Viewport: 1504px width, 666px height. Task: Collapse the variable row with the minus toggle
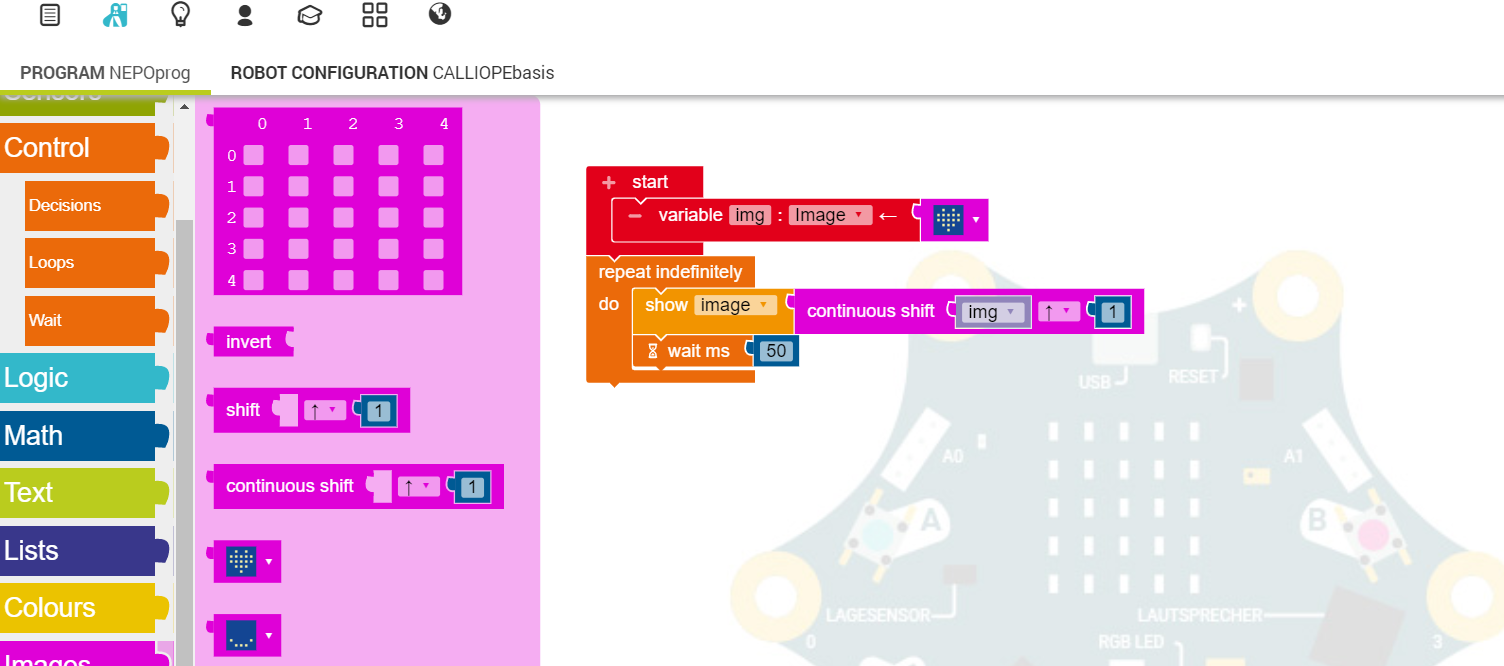pyautogui.click(x=637, y=215)
